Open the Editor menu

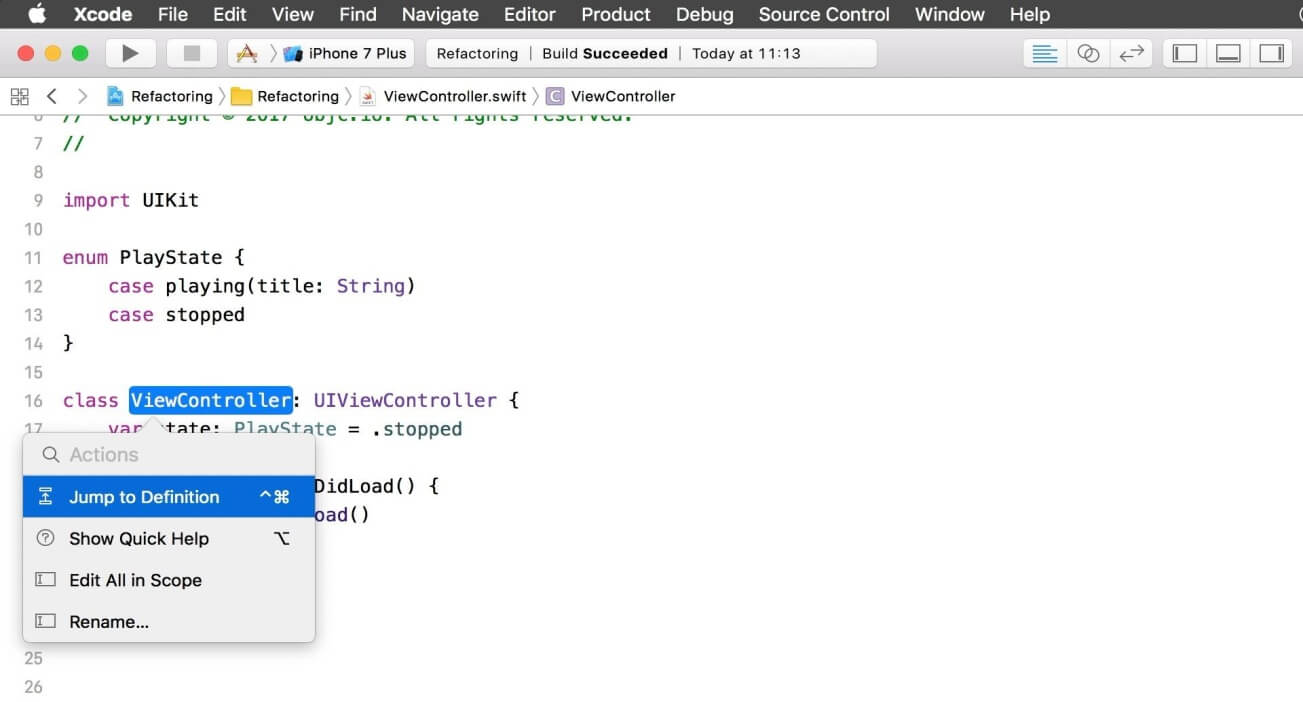pyautogui.click(x=530, y=14)
